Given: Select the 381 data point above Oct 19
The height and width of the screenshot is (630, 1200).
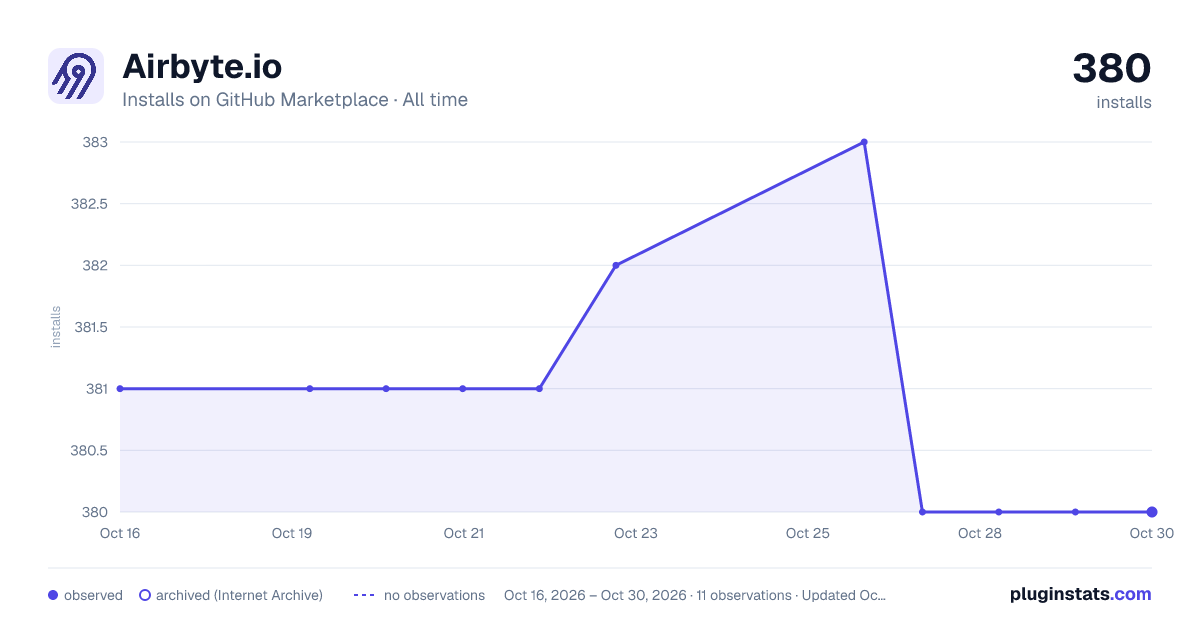Looking at the screenshot, I should (x=310, y=388).
